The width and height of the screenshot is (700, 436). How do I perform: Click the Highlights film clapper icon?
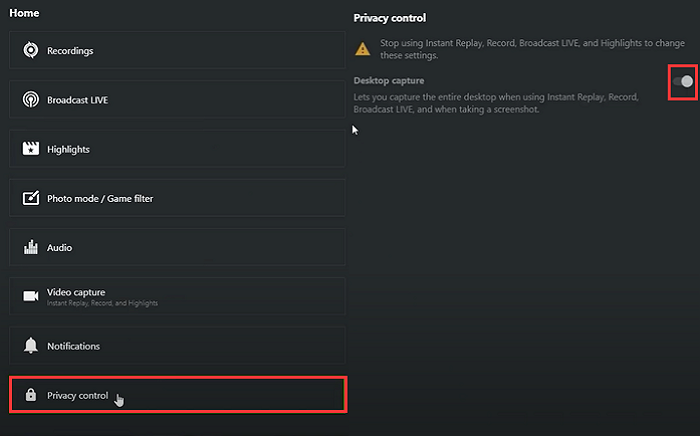30,149
